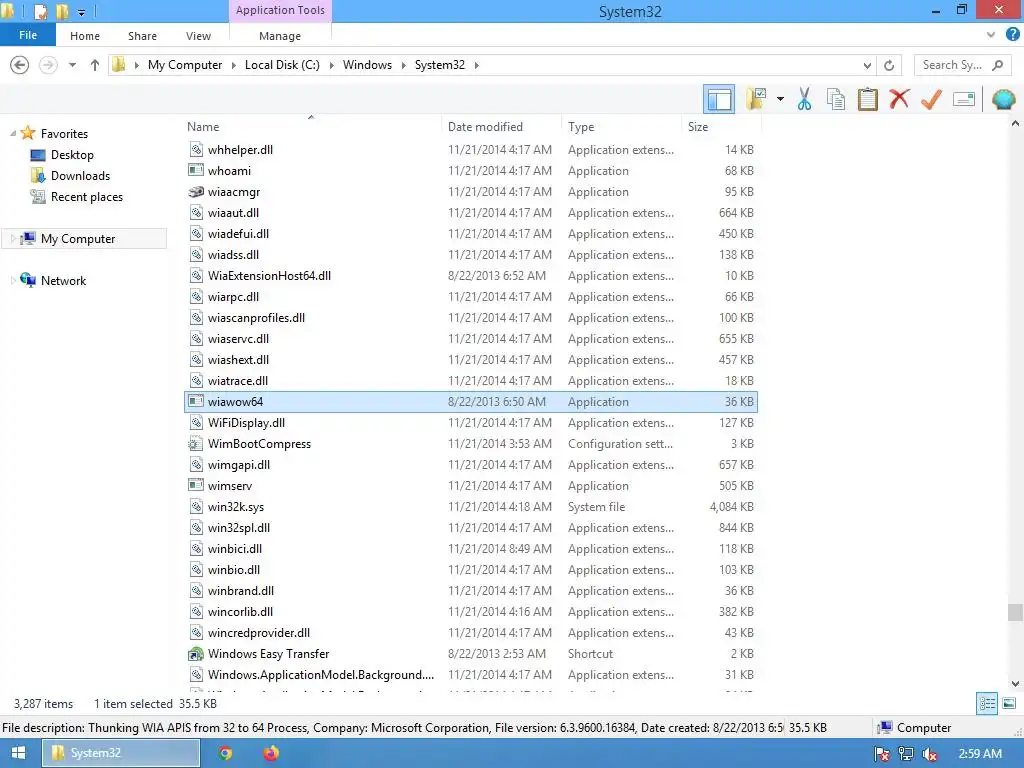This screenshot has height=768, width=1024.
Task: Open the address bar history dropdown
Action: pos(867,65)
